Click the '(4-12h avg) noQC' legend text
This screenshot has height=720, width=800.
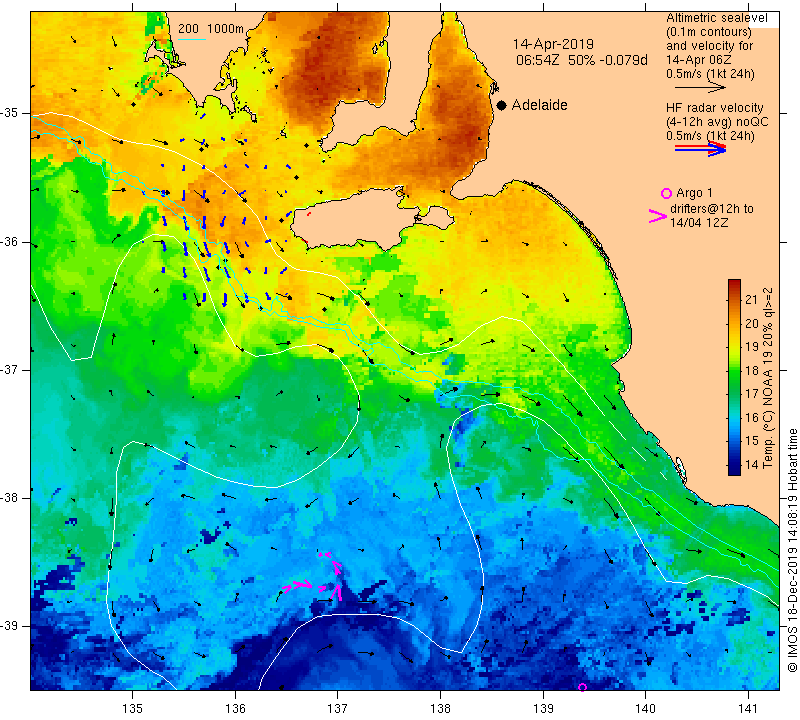(717, 122)
